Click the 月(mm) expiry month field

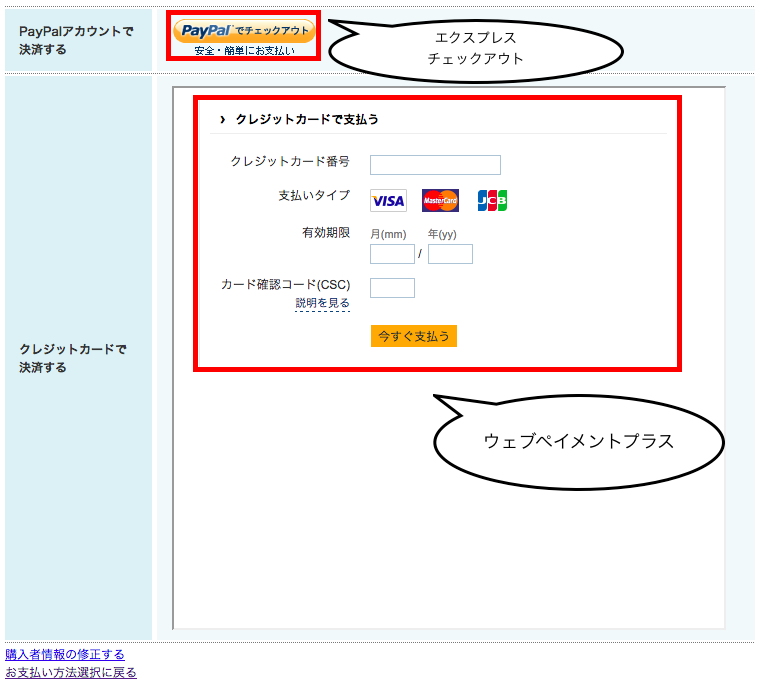(392, 254)
